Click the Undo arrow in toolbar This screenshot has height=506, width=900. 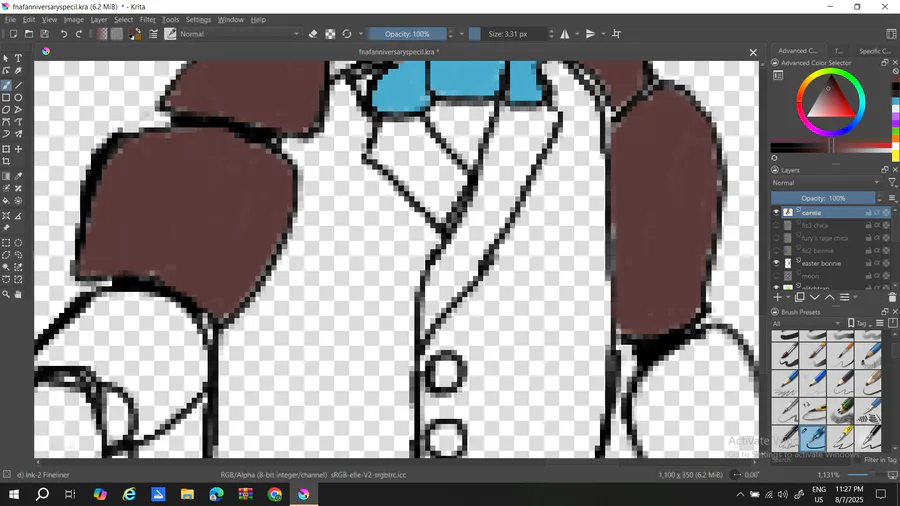[64, 34]
